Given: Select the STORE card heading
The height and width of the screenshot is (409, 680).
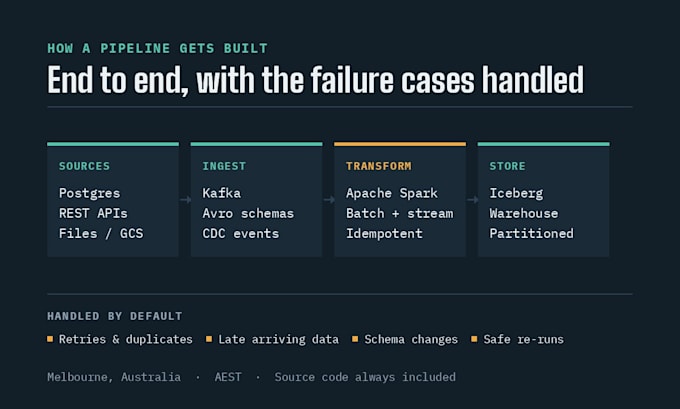Looking at the screenshot, I should pos(507,166).
